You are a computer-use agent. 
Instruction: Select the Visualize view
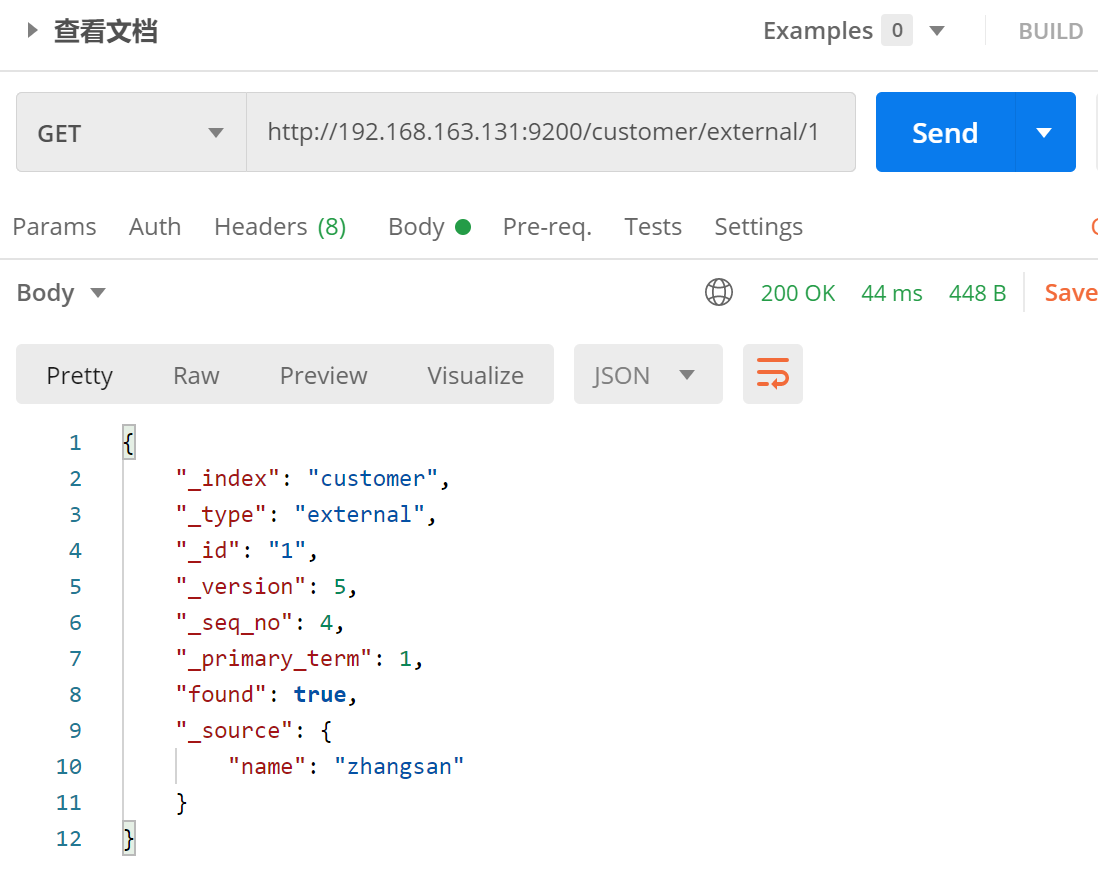click(x=475, y=375)
